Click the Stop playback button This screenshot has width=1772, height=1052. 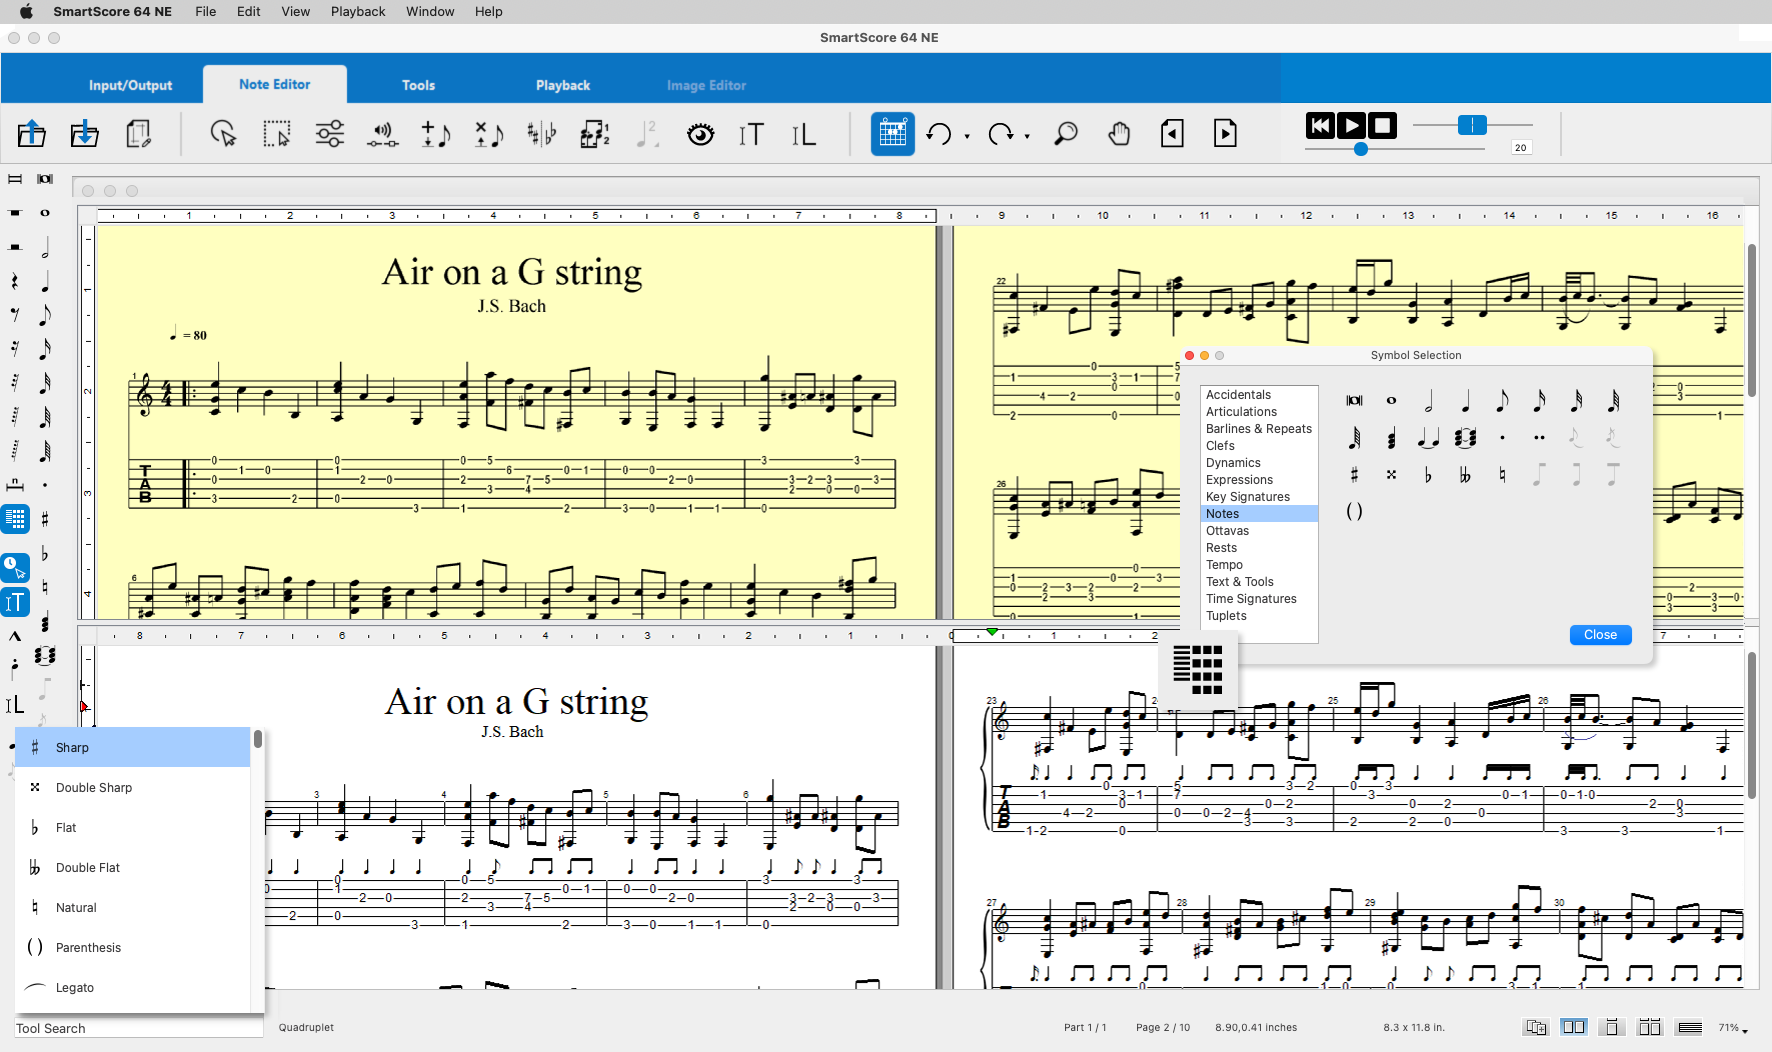pos(1382,125)
